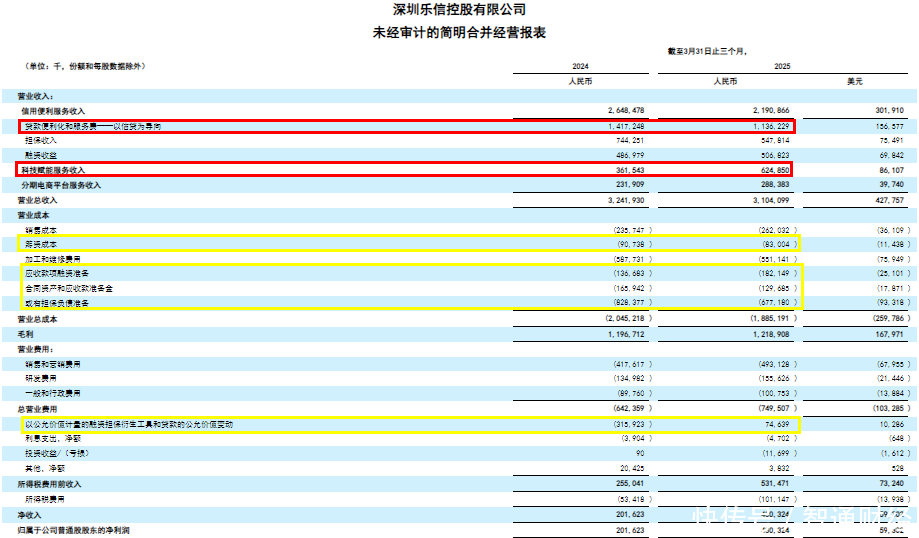This screenshot has height=538, width=919.
Task: Select the value 3,241,930 in 2024 column
Action: [633, 201]
